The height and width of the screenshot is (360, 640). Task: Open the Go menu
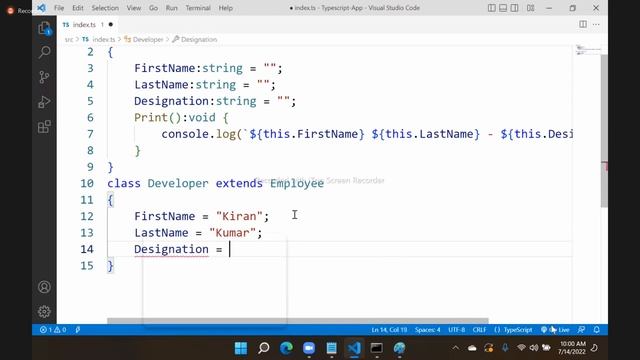153,8
